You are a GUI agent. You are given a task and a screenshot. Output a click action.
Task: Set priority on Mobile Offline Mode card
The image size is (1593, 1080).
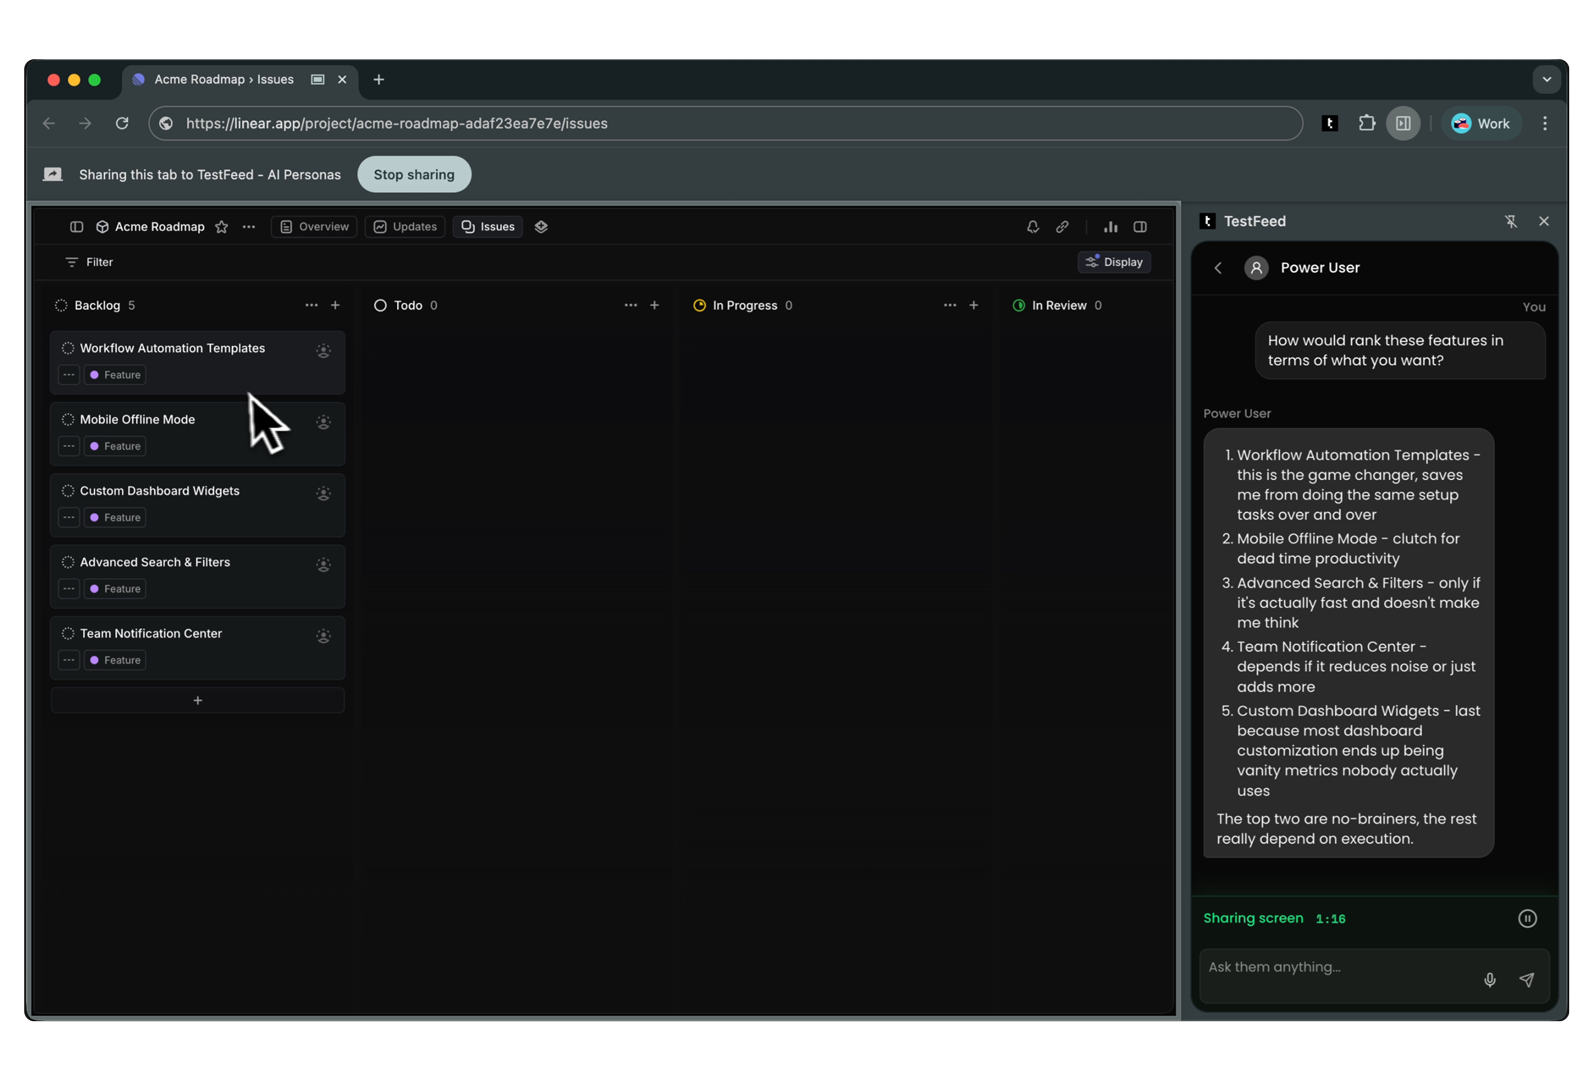pyautogui.click(x=69, y=446)
